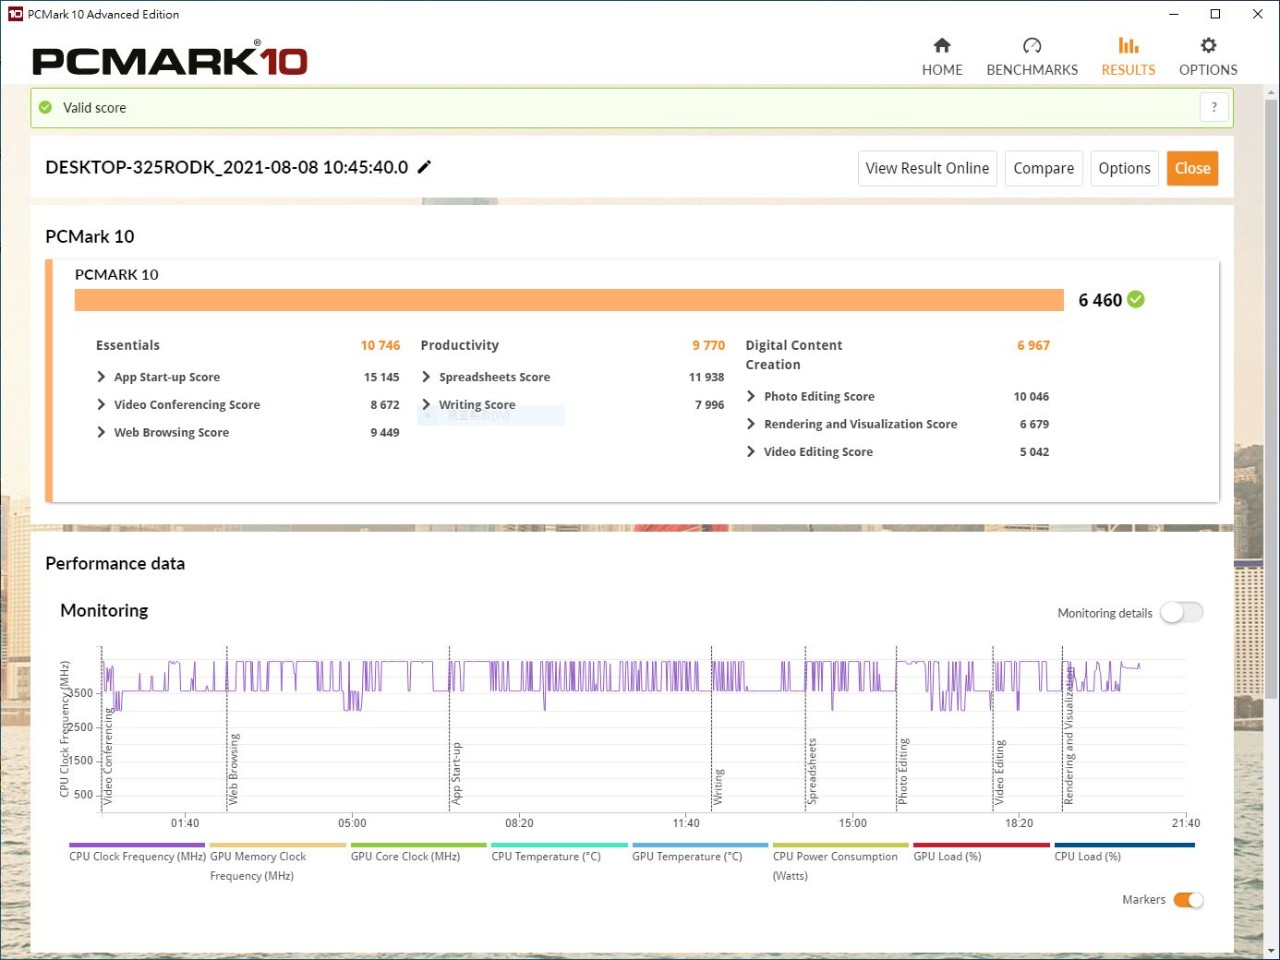Click the results bar chart icon
The image size is (1280, 960).
tap(1128, 45)
